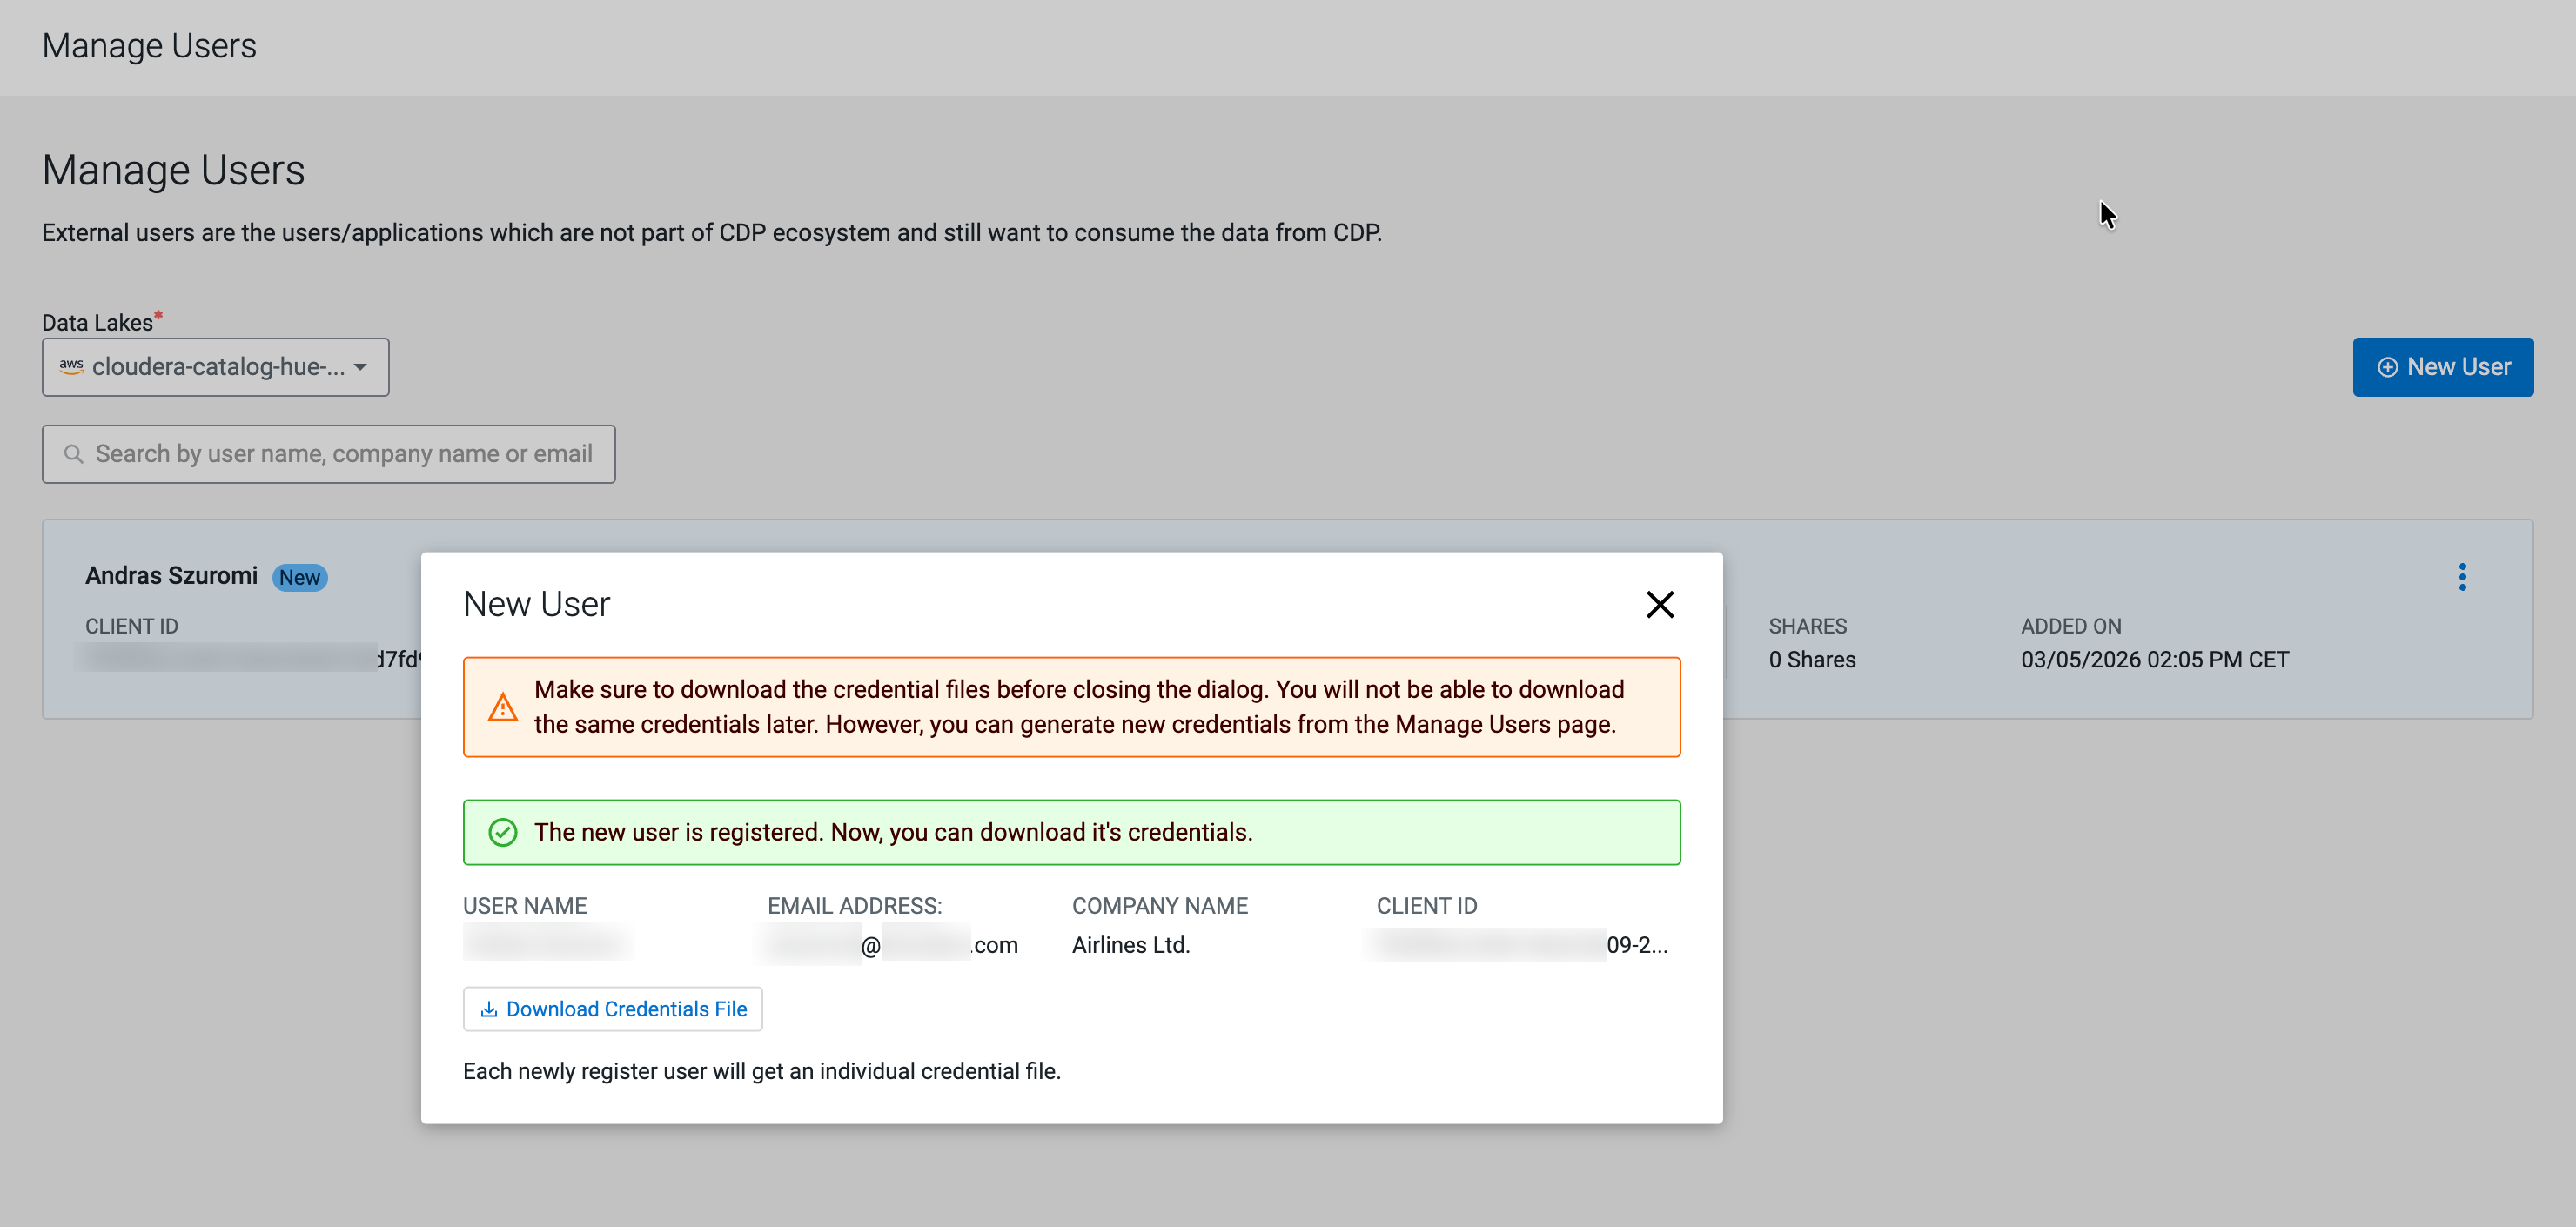Click the Manage Users breadcrumb in the top bar
2576x1227 pixels.
point(149,46)
